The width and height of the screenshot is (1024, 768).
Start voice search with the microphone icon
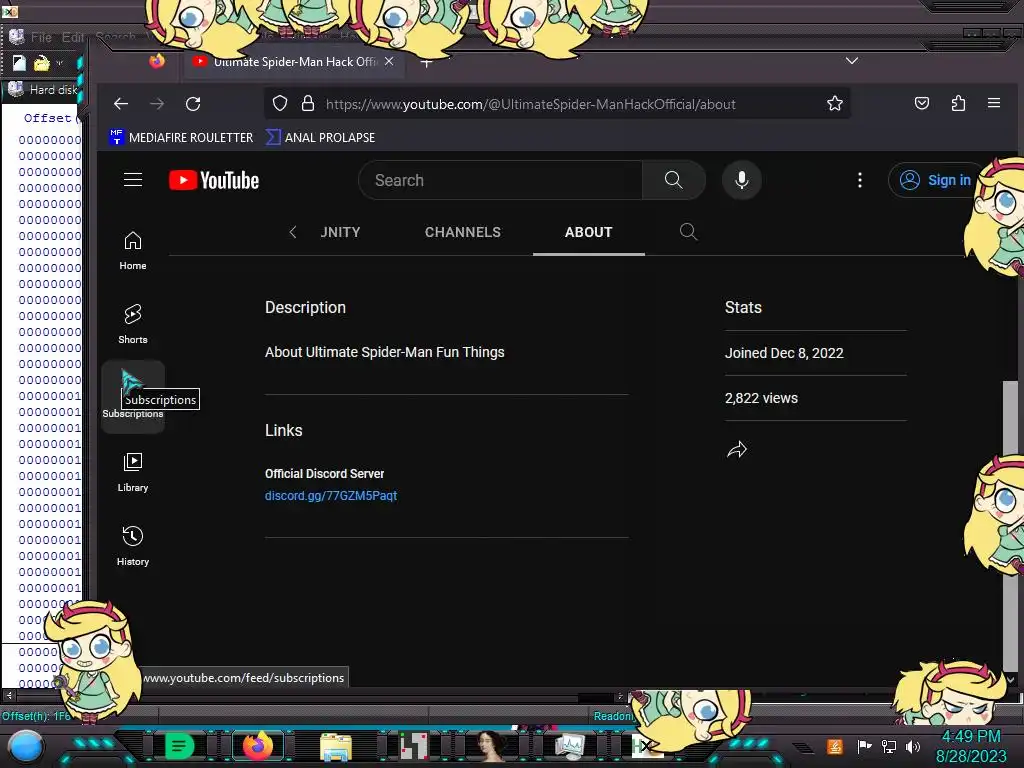tap(741, 180)
